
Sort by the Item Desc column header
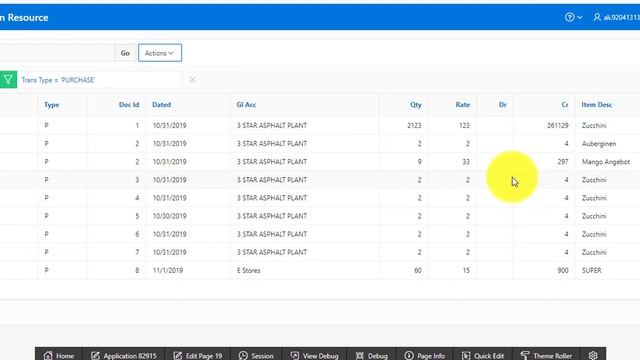(x=597, y=105)
